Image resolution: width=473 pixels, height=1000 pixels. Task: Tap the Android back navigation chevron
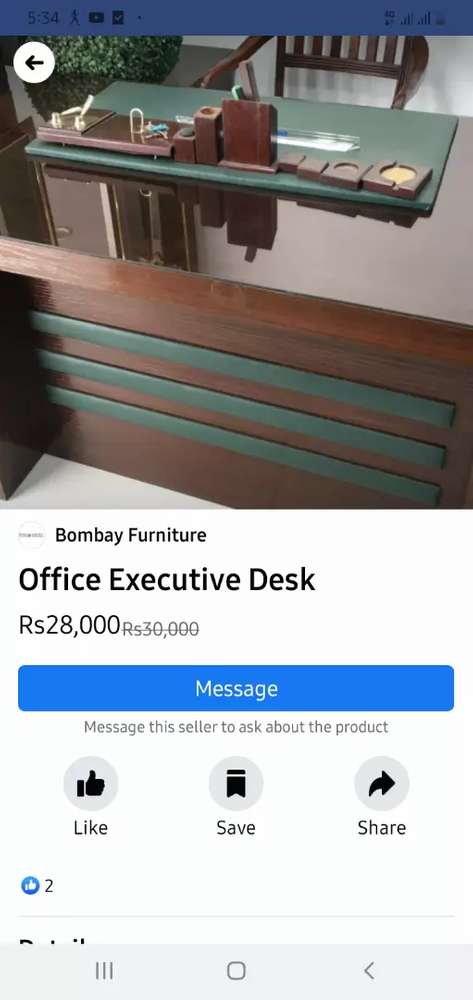tap(368, 971)
